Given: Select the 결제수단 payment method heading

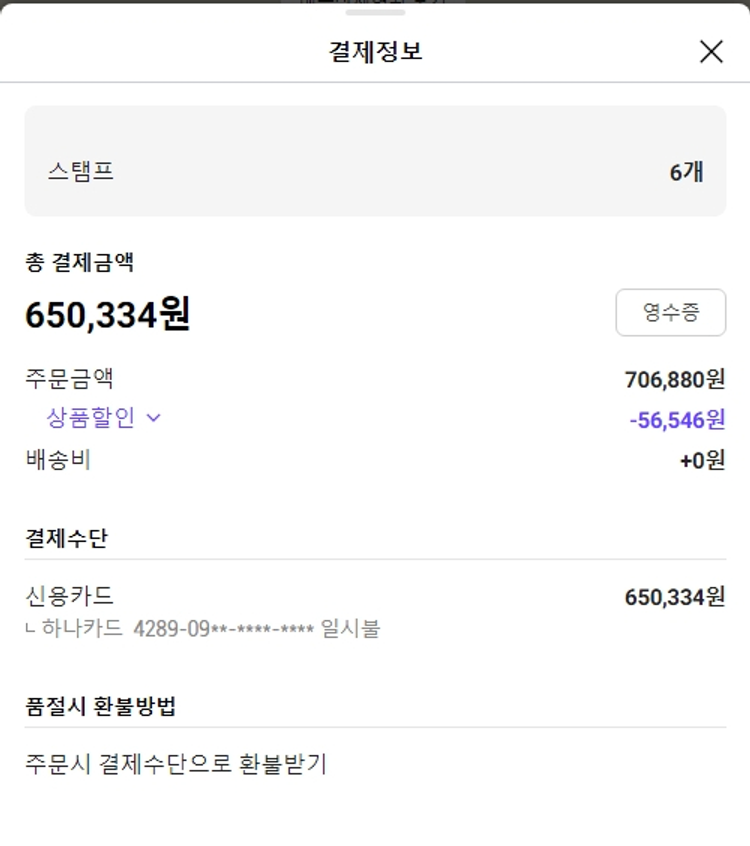Looking at the screenshot, I should pos(66,538).
